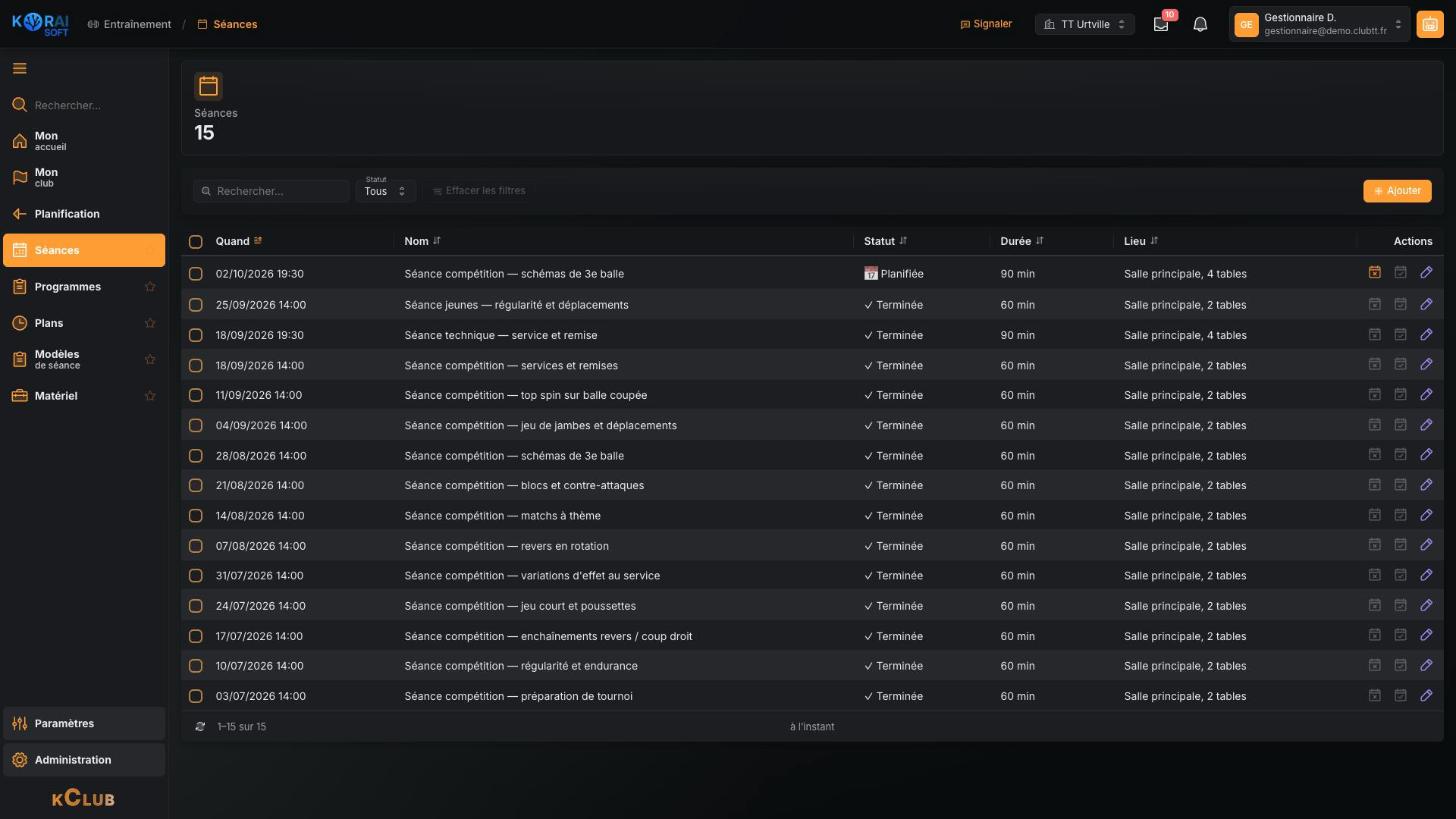This screenshot has height=819, width=1456.
Task: Click the orange calendar button at top right
Action: [x=1429, y=25]
